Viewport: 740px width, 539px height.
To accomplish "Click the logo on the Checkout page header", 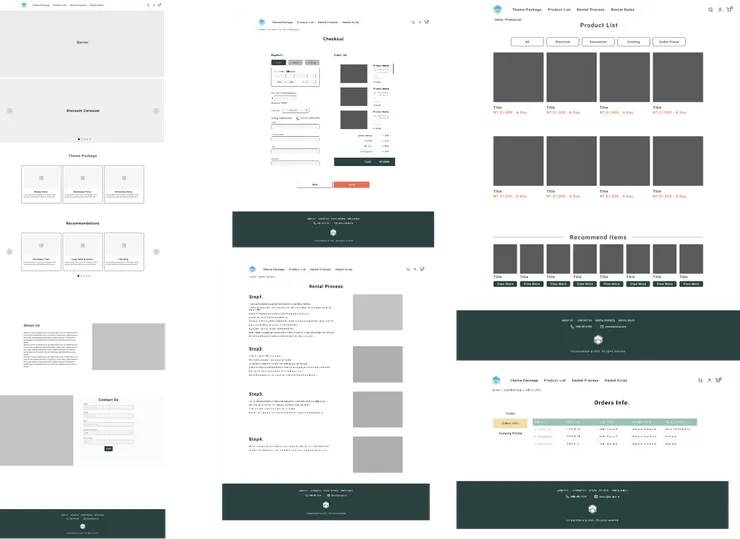I will point(262,22).
